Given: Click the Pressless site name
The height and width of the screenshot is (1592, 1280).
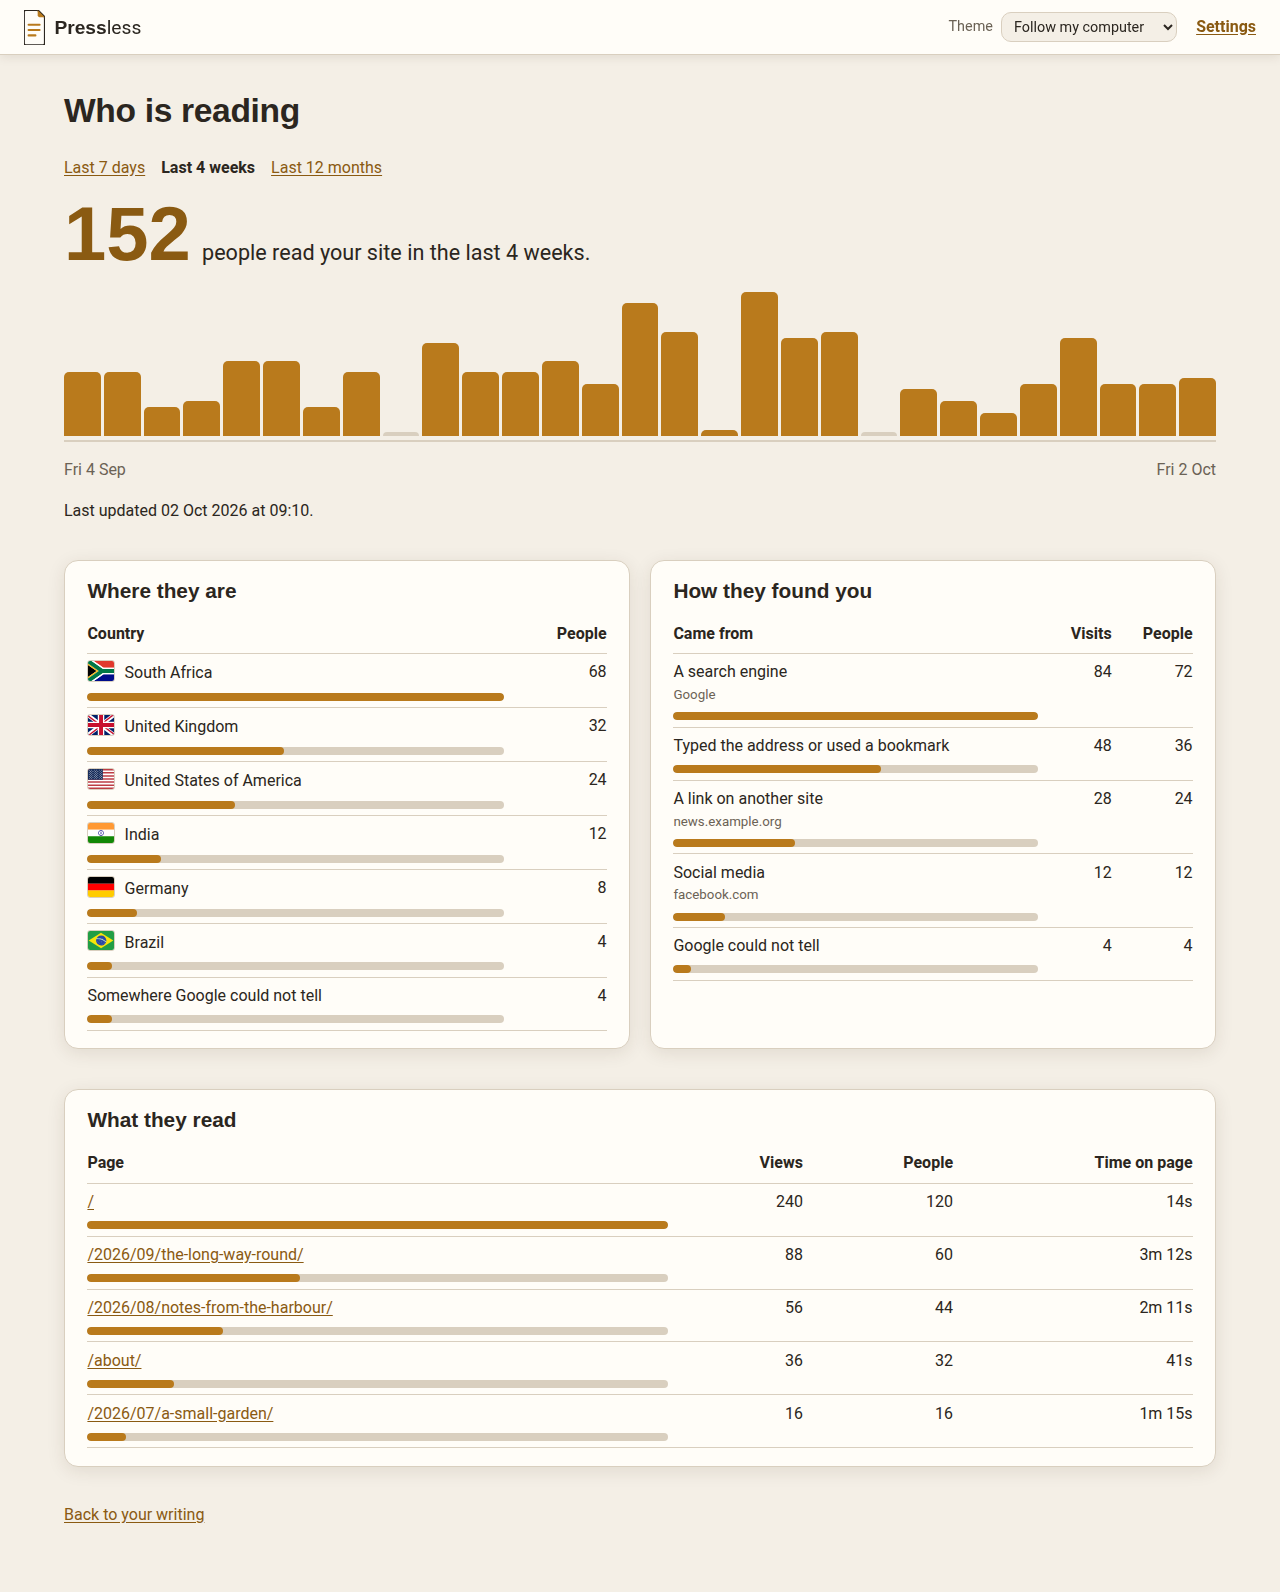Looking at the screenshot, I should coord(98,28).
